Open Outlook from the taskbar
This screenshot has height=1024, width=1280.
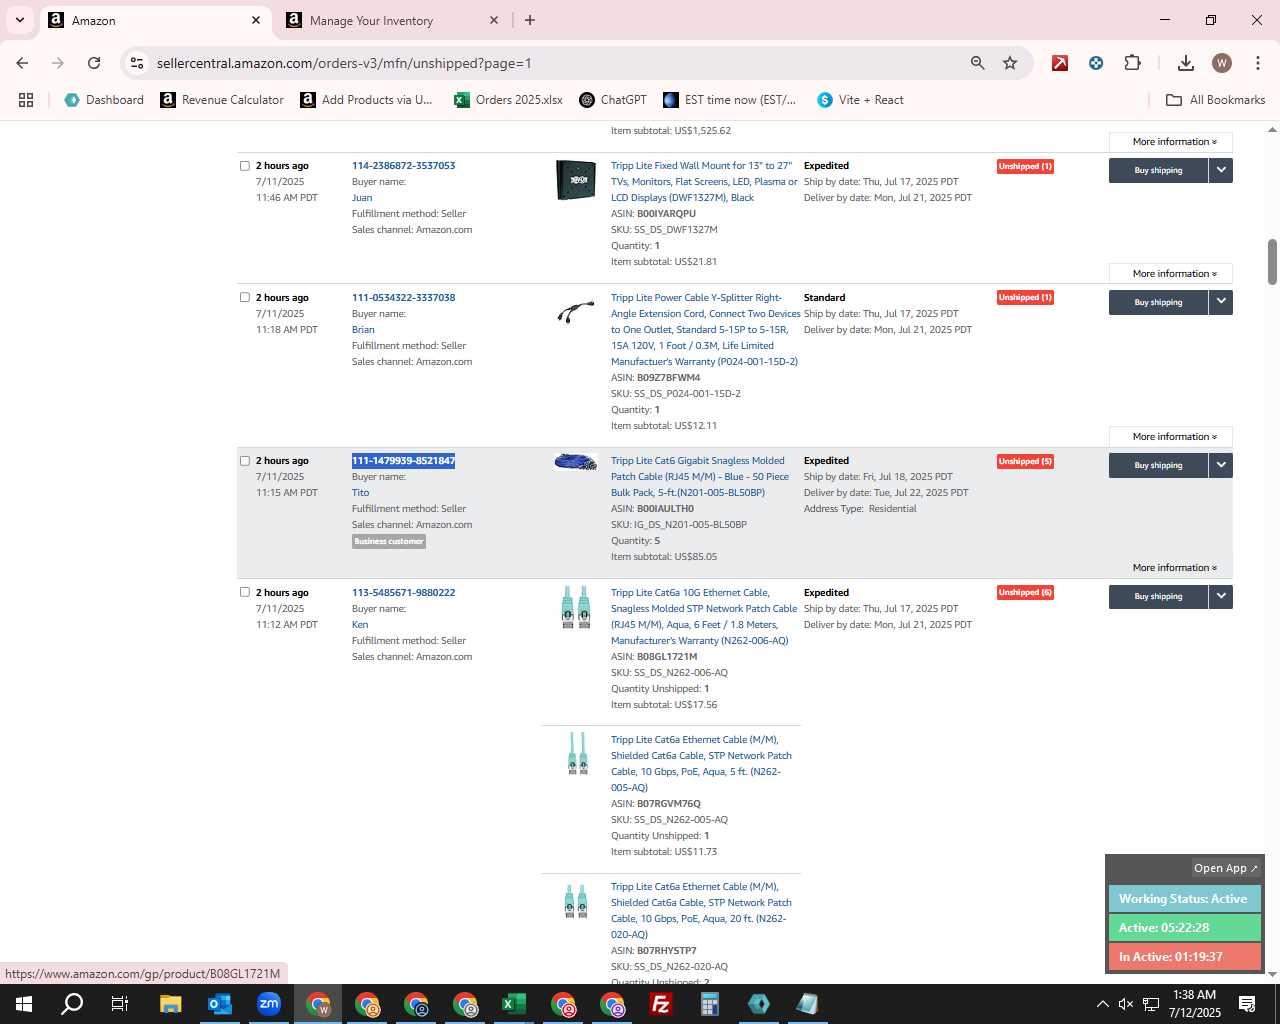(x=219, y=1004)
